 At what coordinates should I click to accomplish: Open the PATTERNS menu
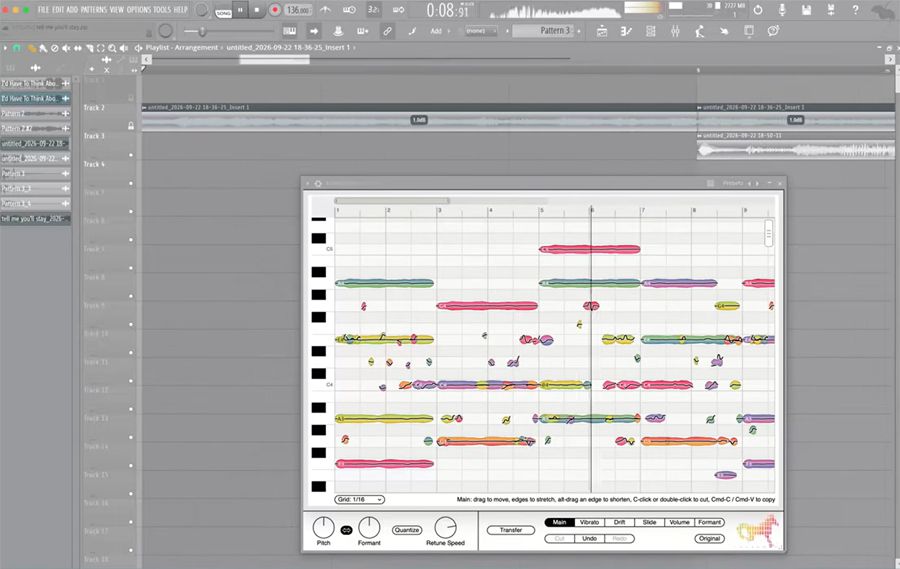[x=93, y=10]
